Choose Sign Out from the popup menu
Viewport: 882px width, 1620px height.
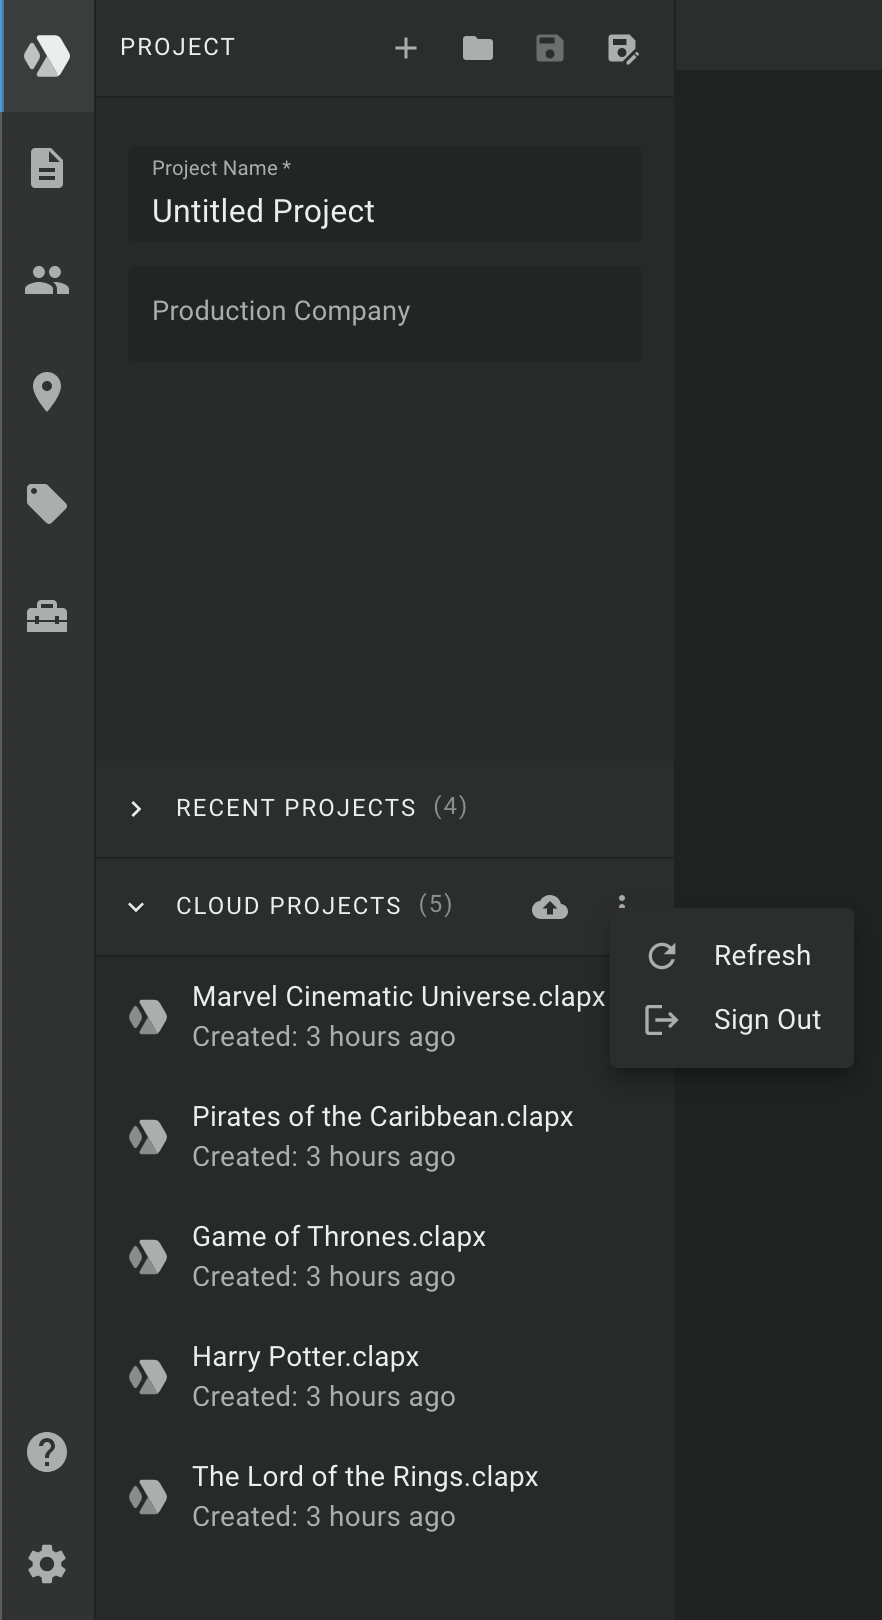click(x=732, y=1020)
